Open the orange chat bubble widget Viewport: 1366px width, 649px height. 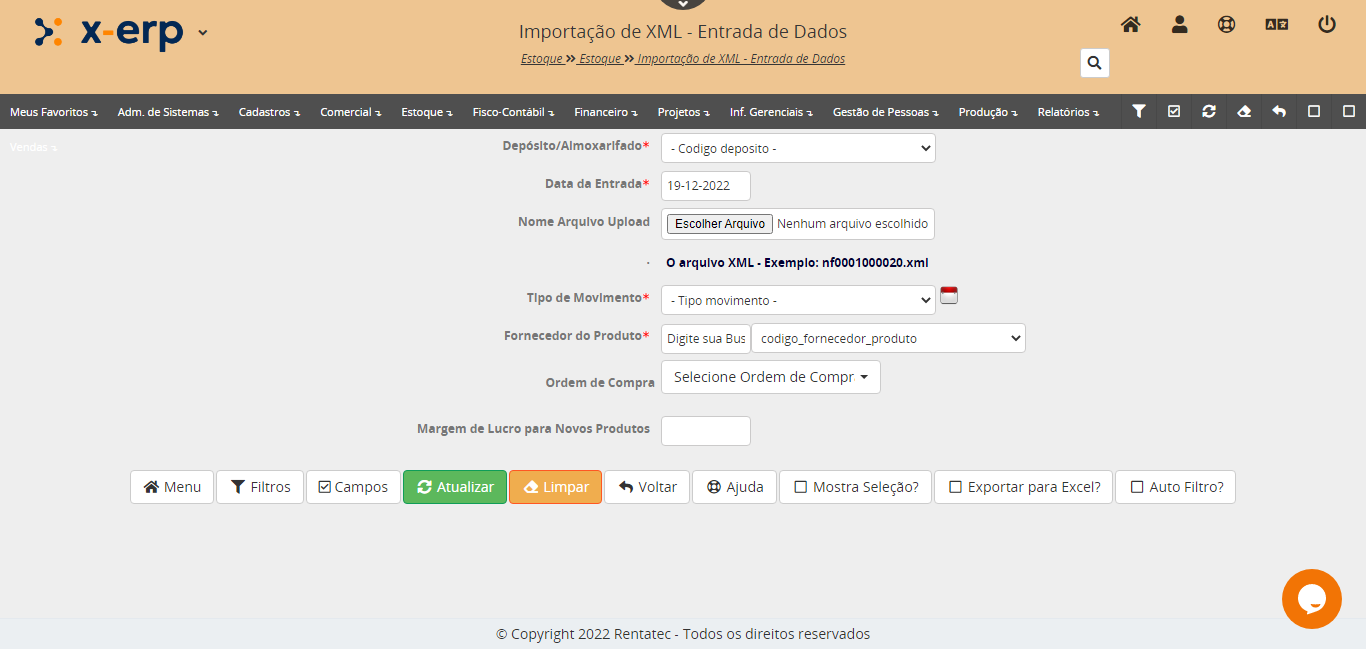(x=1311, y=598)
